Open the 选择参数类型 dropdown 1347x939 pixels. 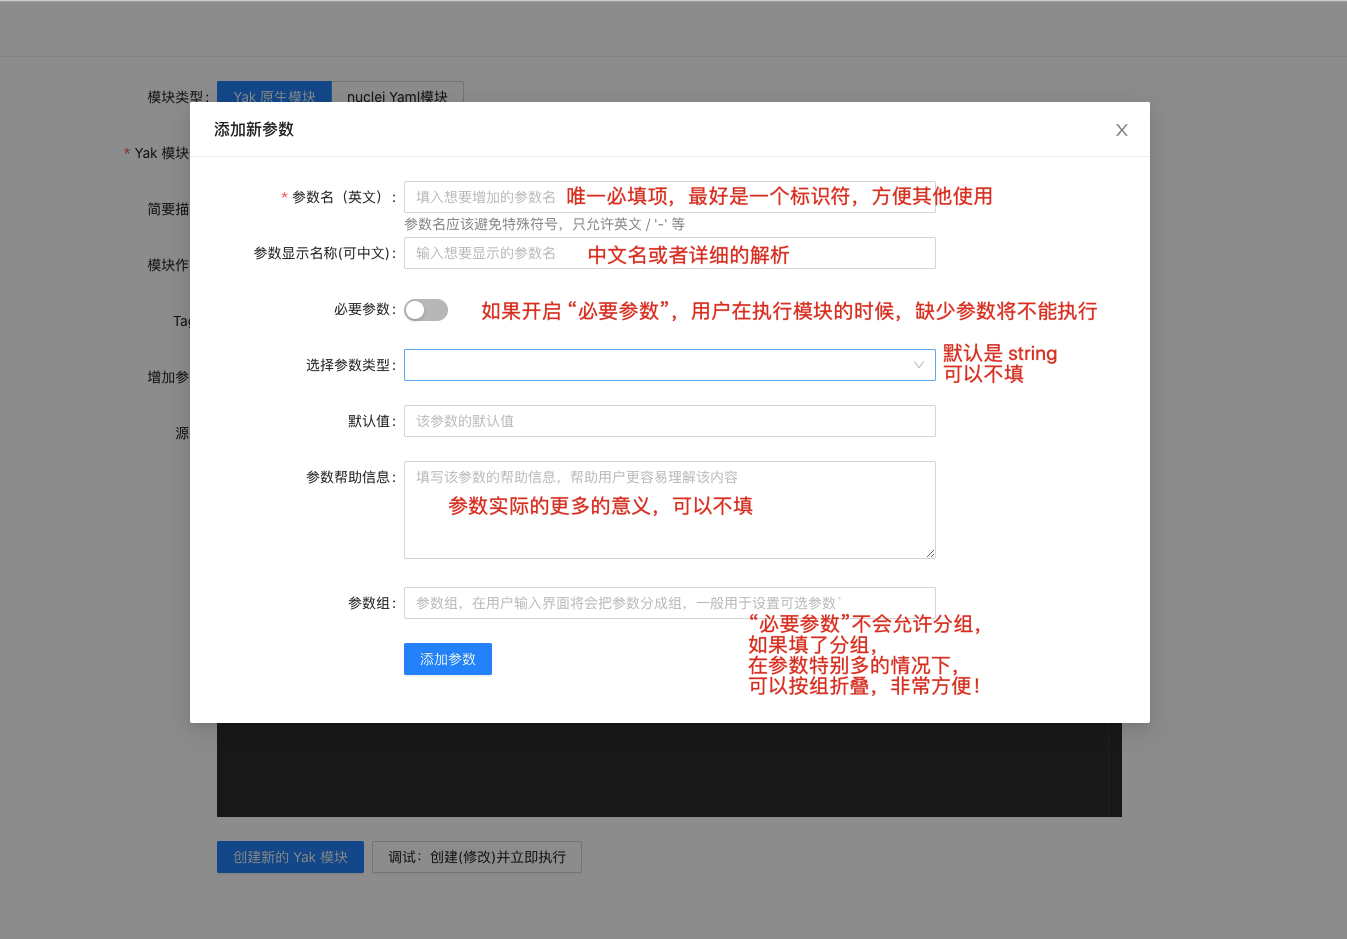(660, 365)
